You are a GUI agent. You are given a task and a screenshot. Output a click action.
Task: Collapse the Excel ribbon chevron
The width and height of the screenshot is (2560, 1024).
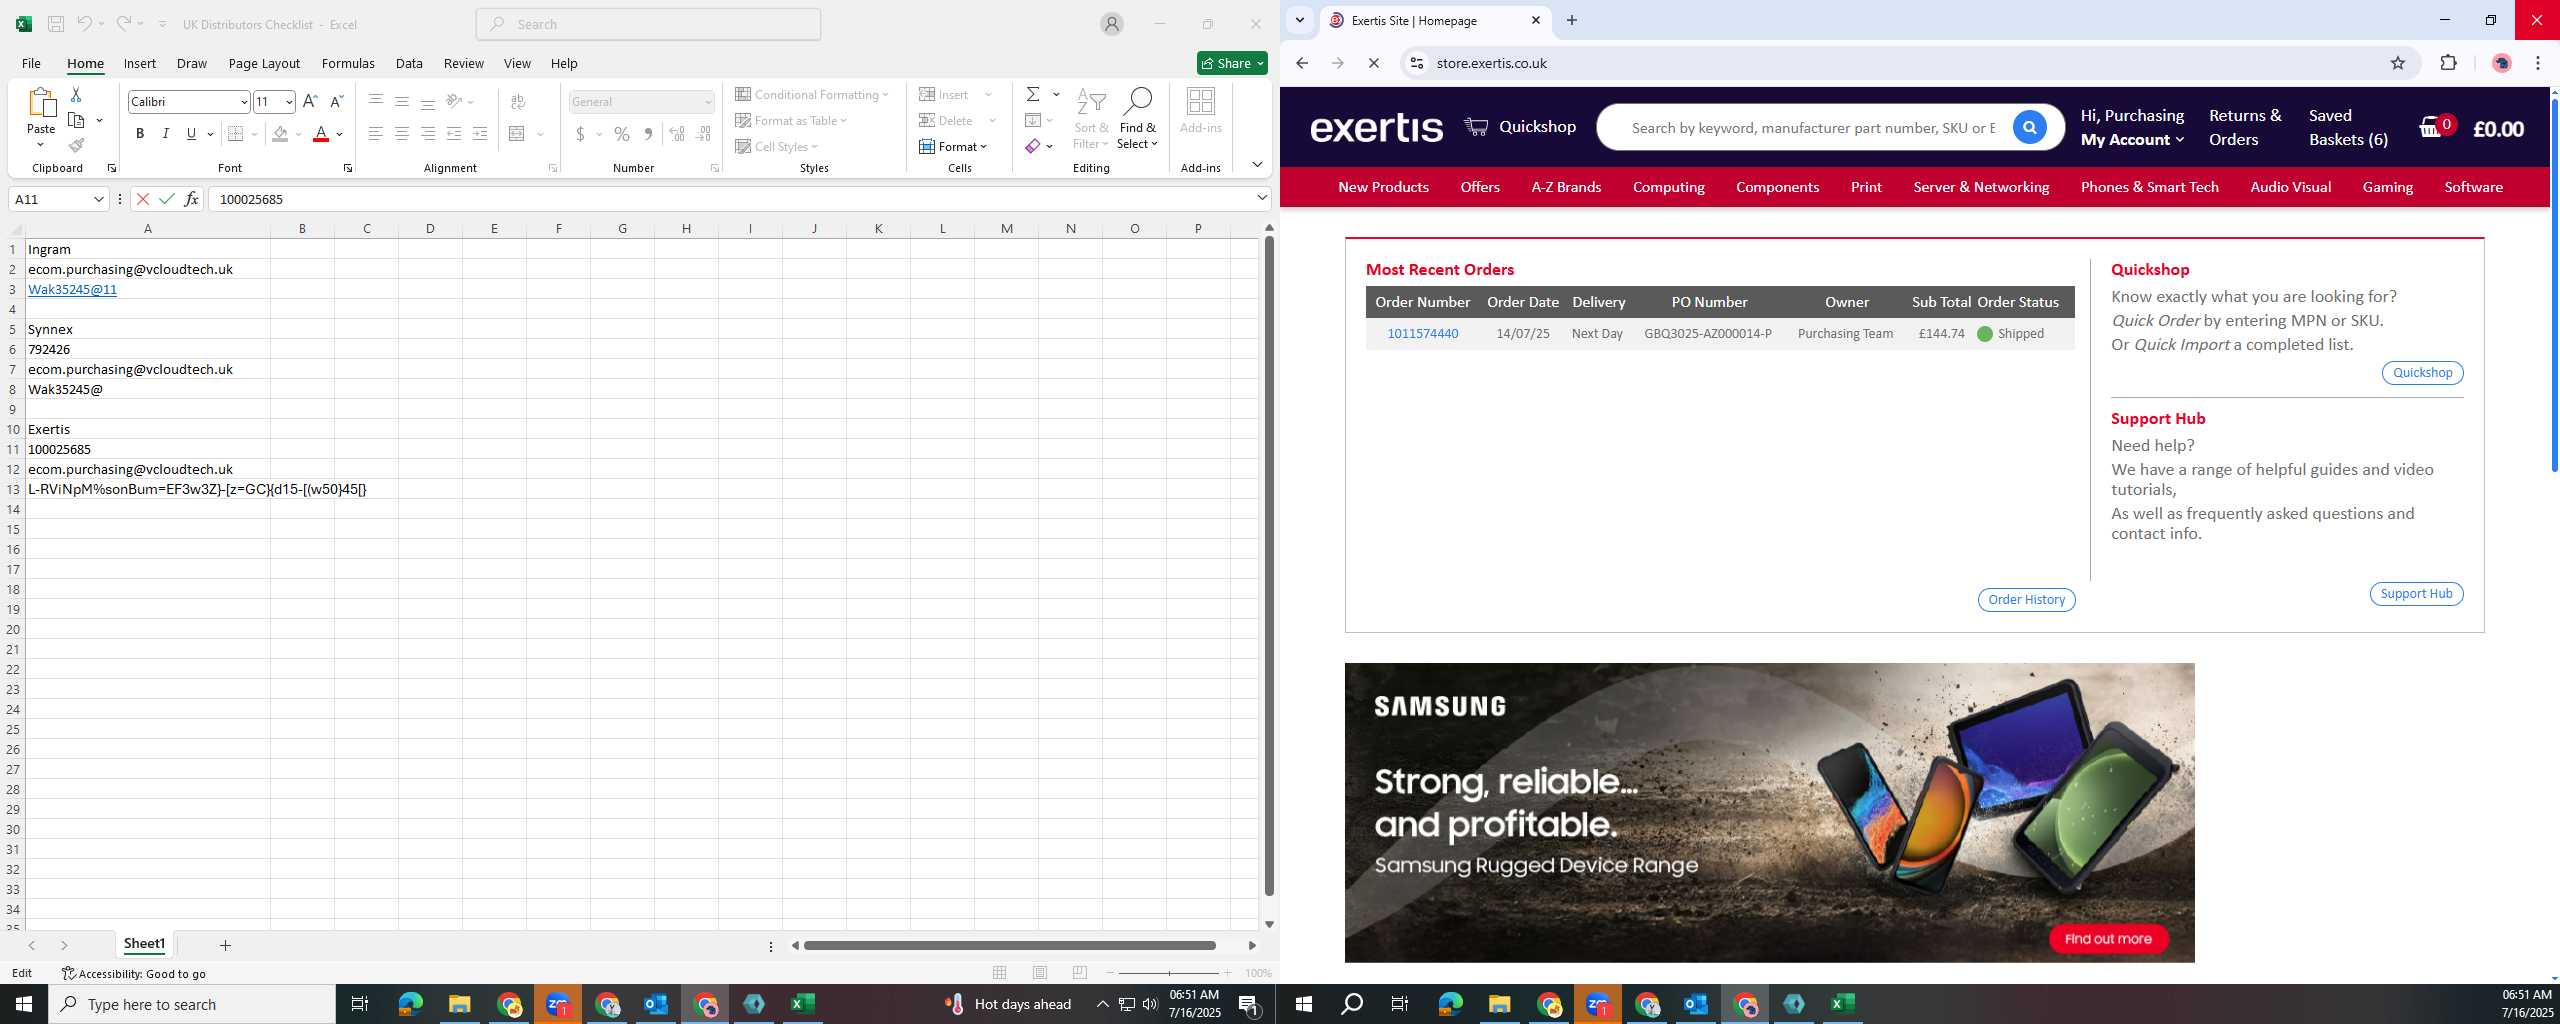[x=1257, y=164]
